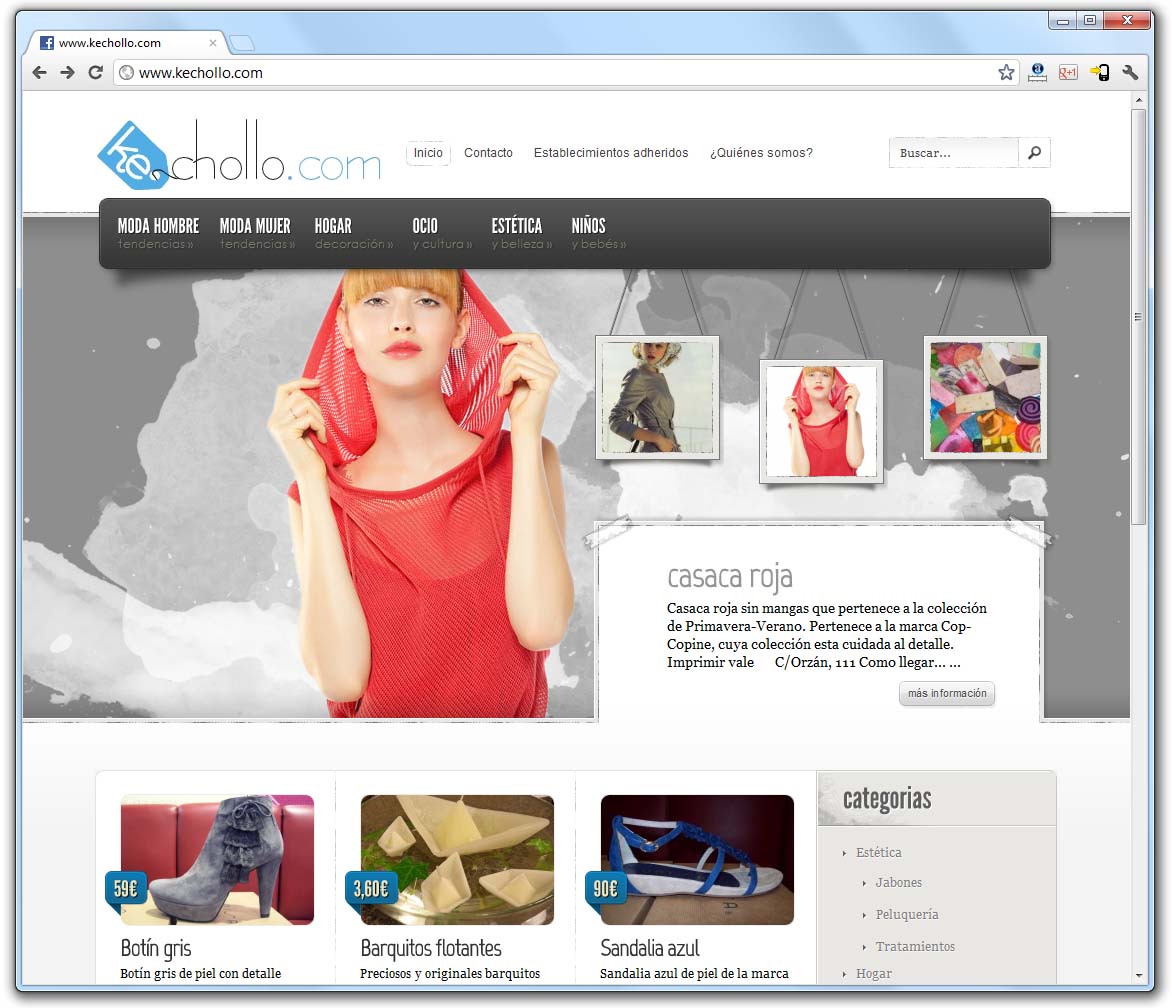Click the page vertical scrollbar thumb
The image size is (1172, 1008).
click(x=1138, y=317)
